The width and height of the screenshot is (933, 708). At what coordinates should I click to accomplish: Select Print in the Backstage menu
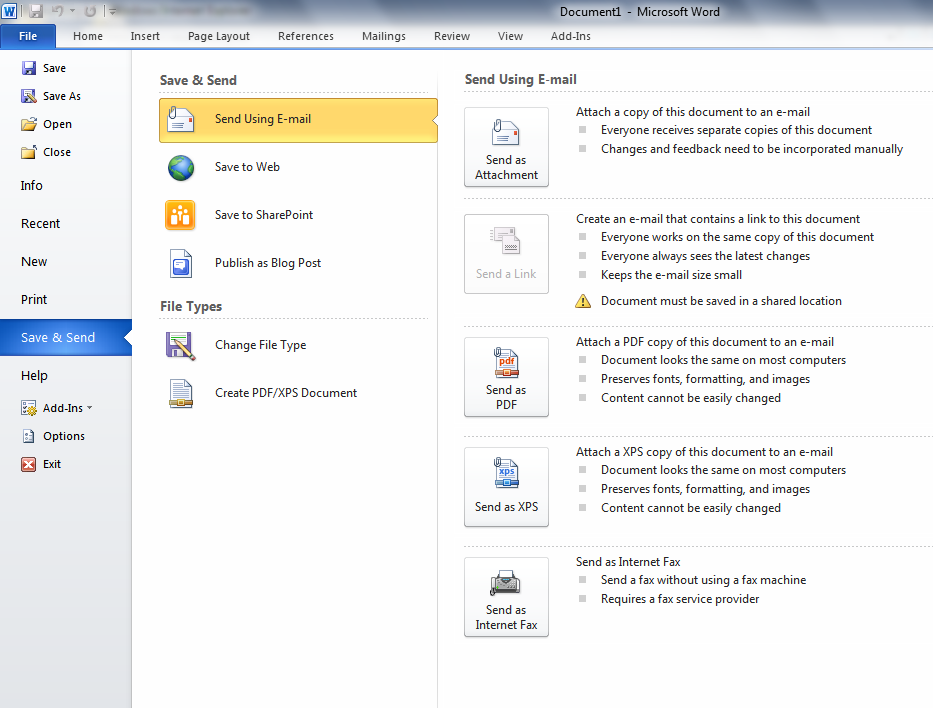click(x=34, y=300)
